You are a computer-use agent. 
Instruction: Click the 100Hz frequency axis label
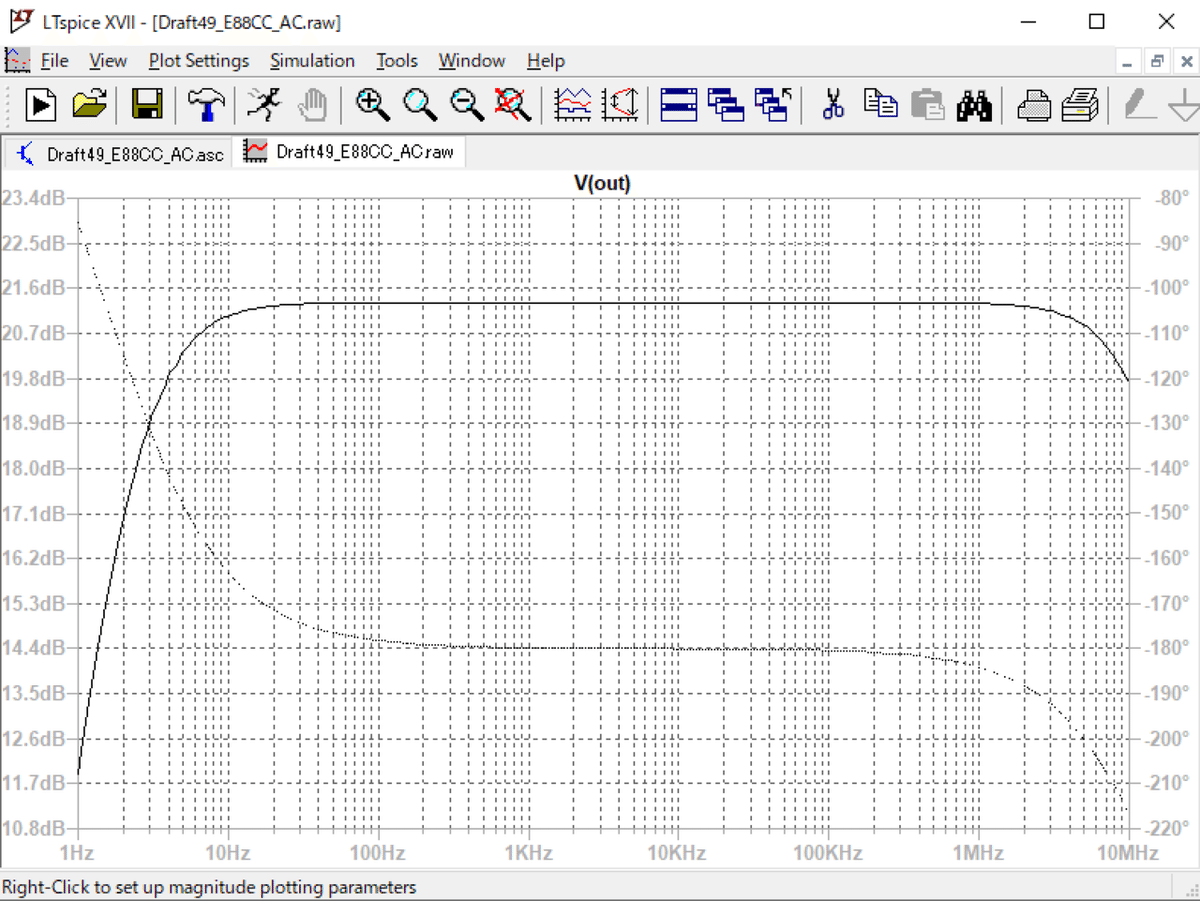click(x=377, y=853)
